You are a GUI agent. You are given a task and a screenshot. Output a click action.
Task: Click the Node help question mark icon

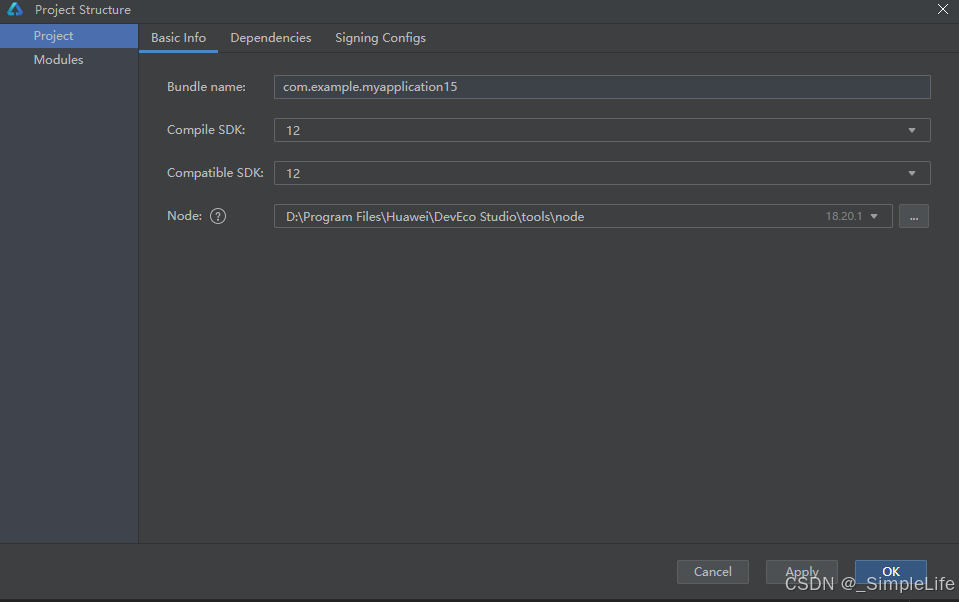(218, 216)
